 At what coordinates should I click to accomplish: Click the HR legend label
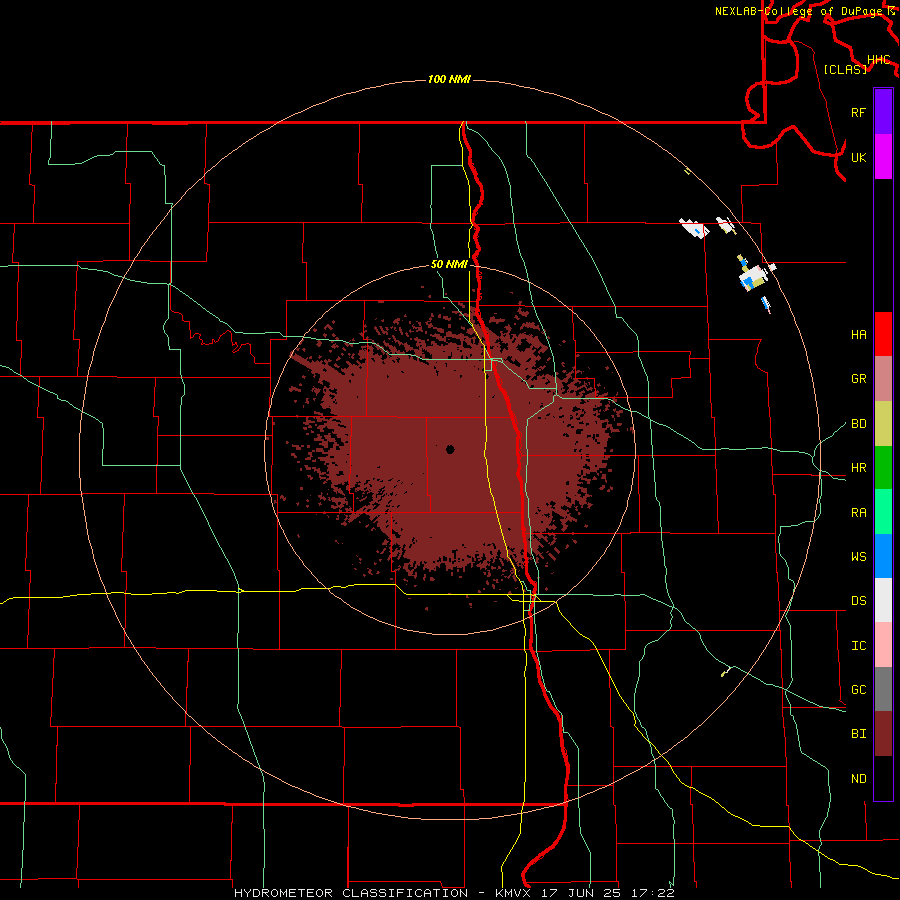pyautogui.click(x=858, y=468)
